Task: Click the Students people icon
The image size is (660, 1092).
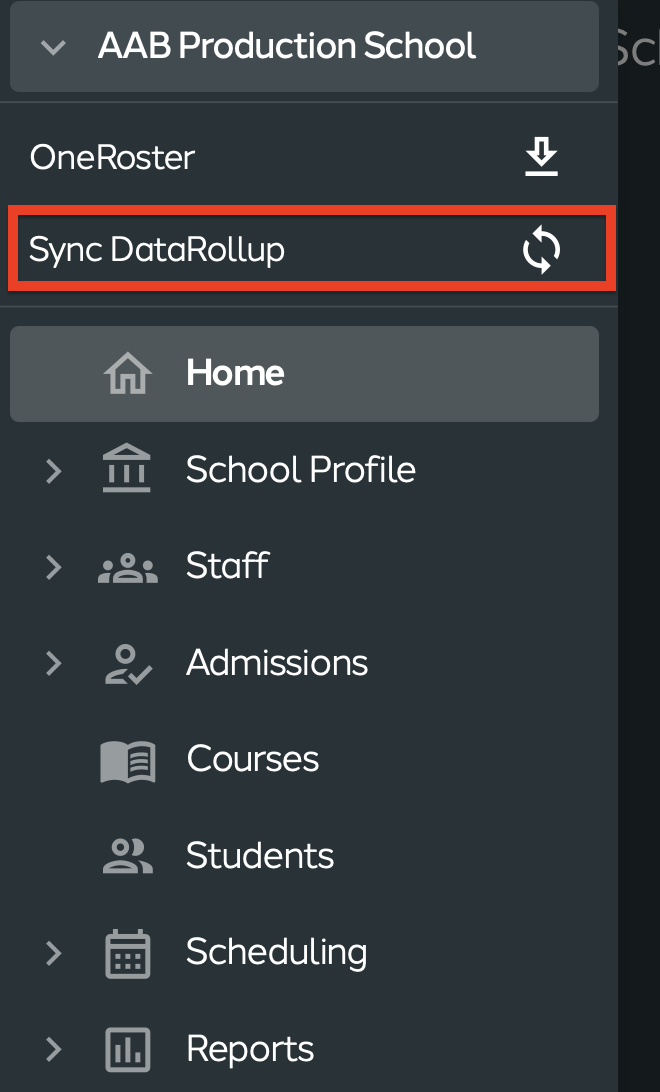Action: point(127,856)
